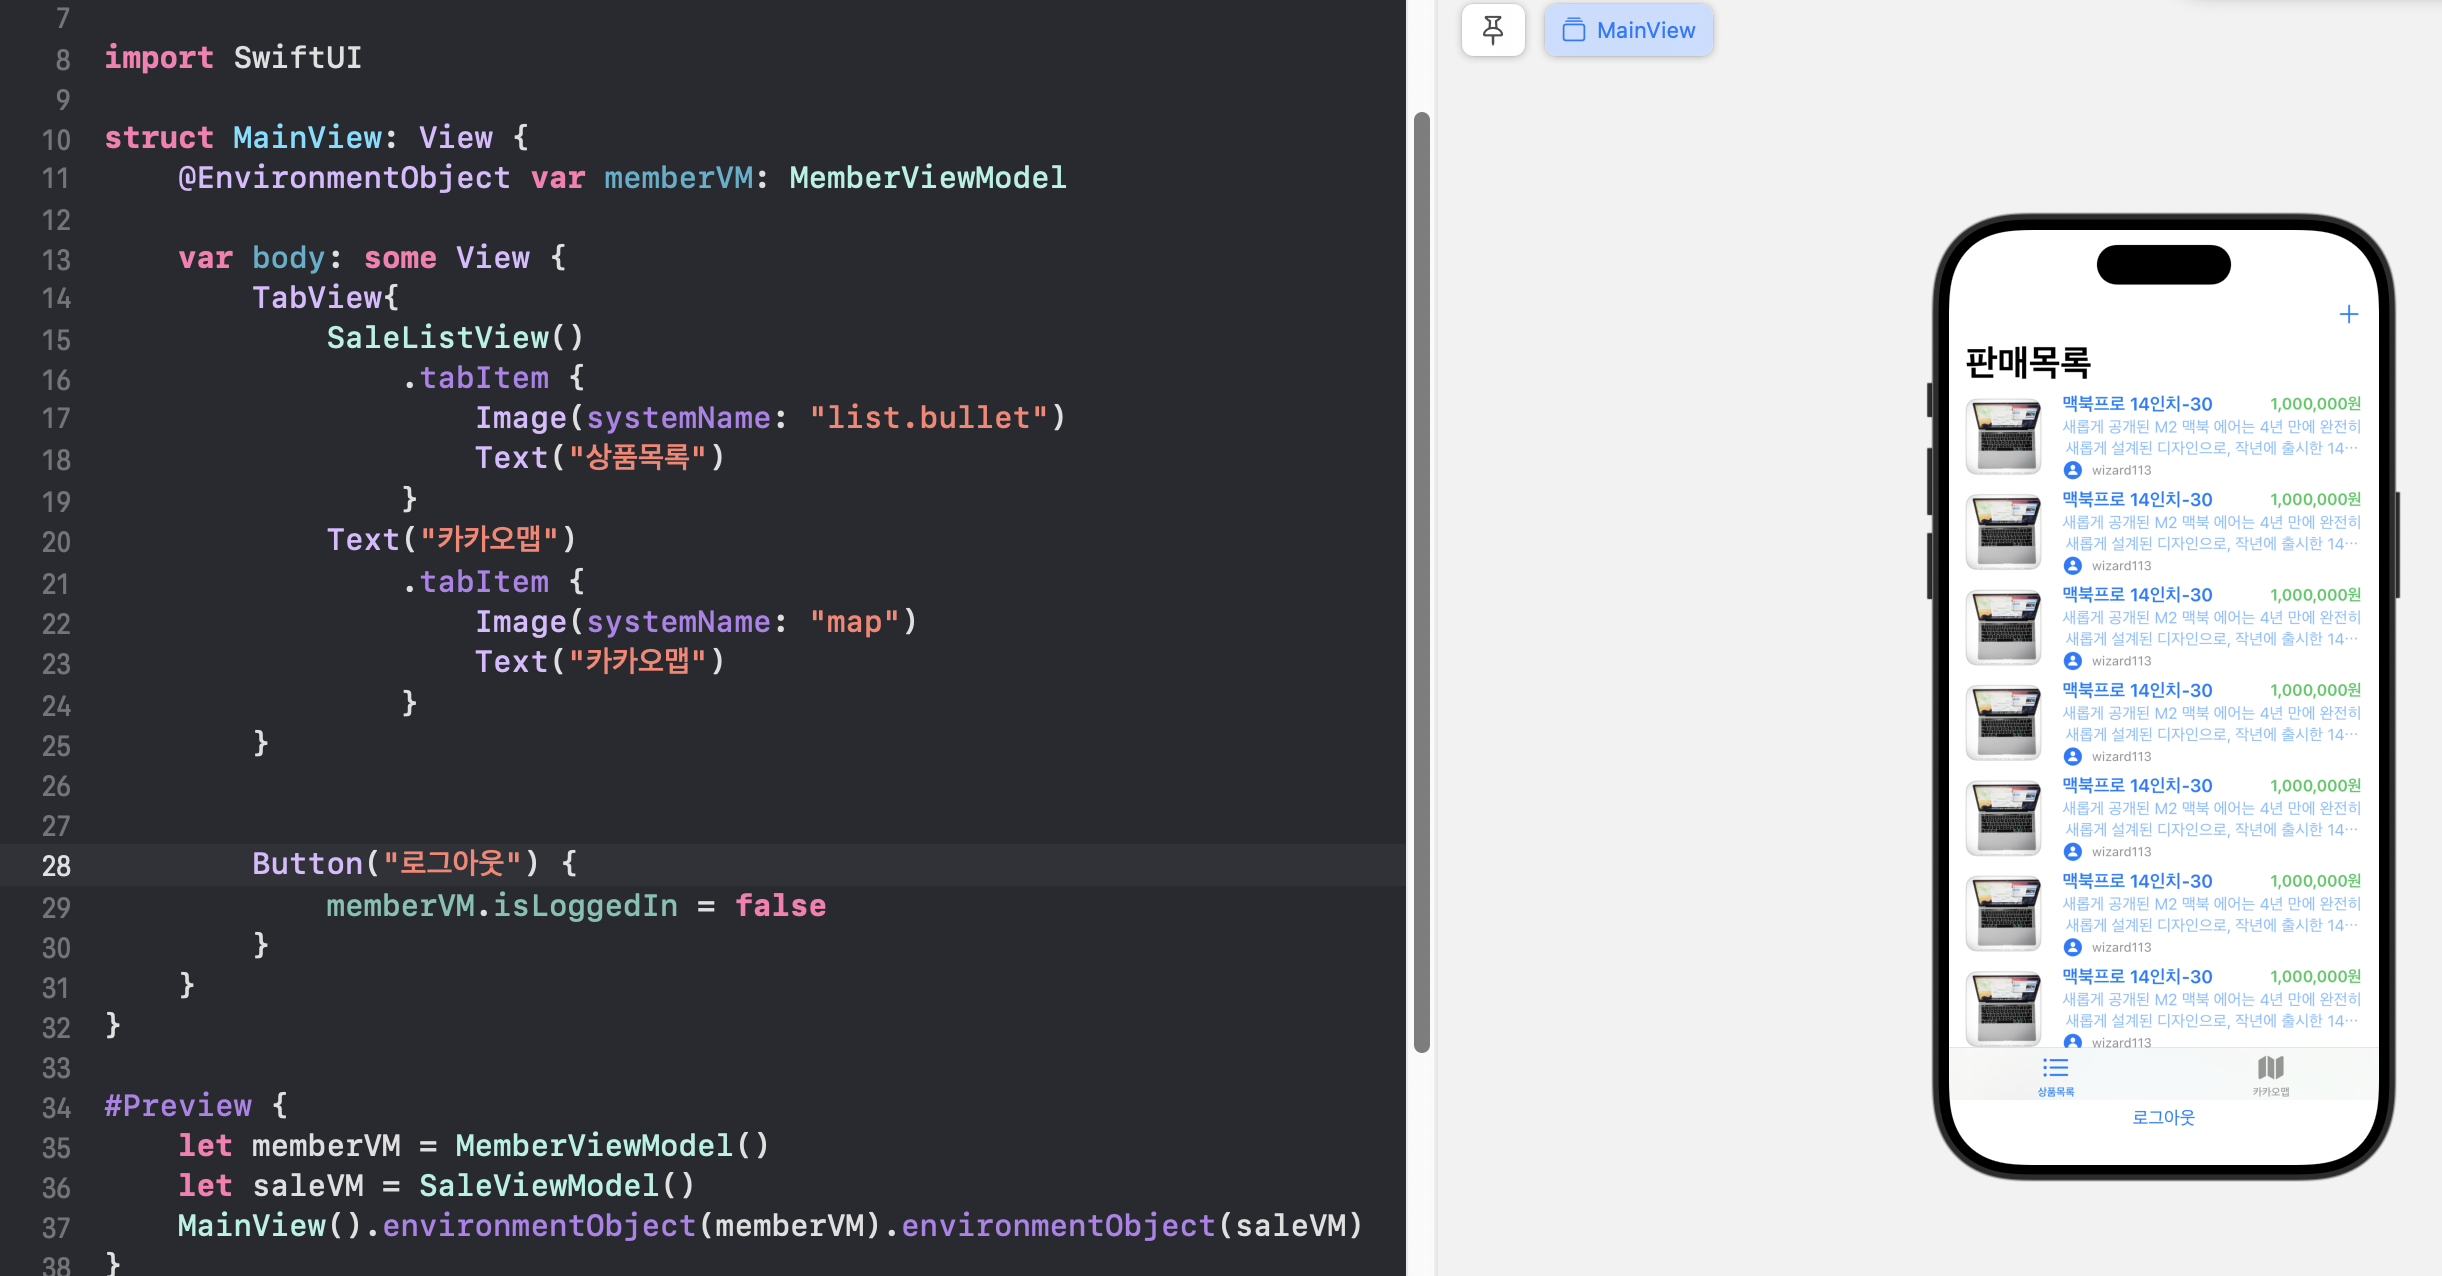This screenshot has height=1276, width=2442.
Task: Click the editor vertical scrollbar
Action: (x=1421, y=580)
